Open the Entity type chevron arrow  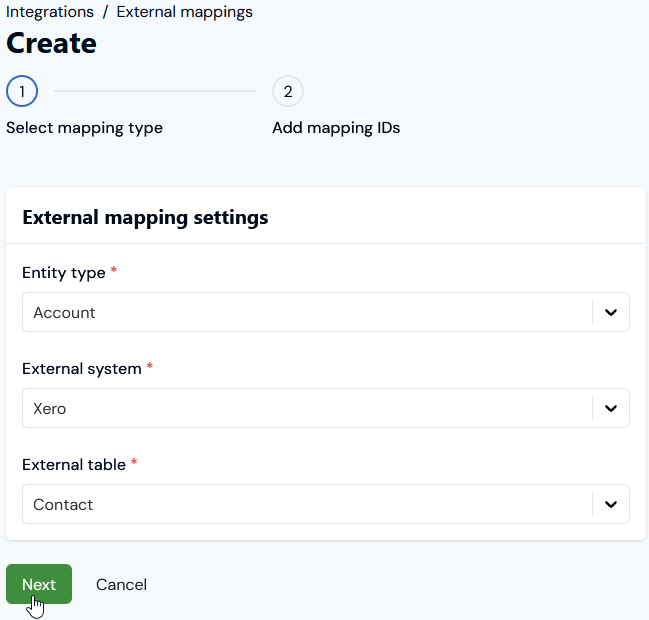[x=611, y=312]
